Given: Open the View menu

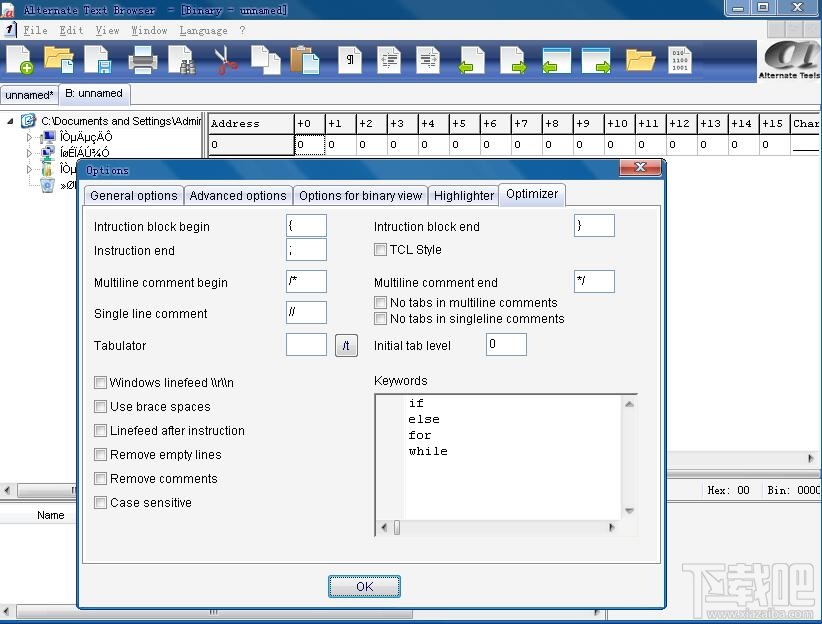Looking at the screenshot, I should (x=107, y=30).
